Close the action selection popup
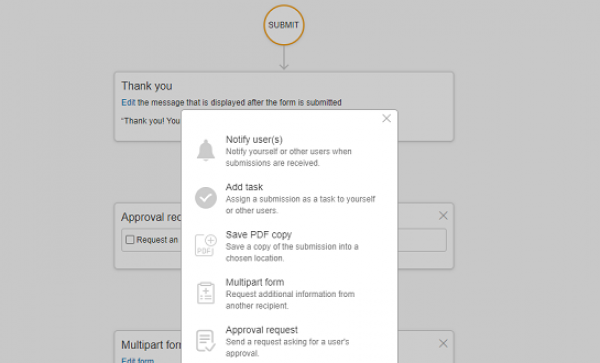 [386, 119]
